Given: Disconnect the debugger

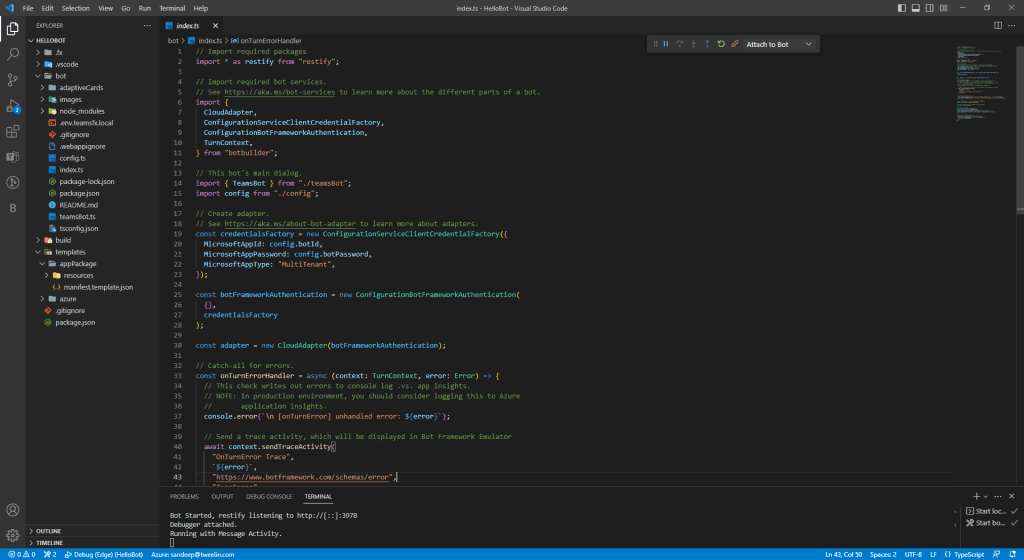Looking at the screenshot, I should point(735,44).
